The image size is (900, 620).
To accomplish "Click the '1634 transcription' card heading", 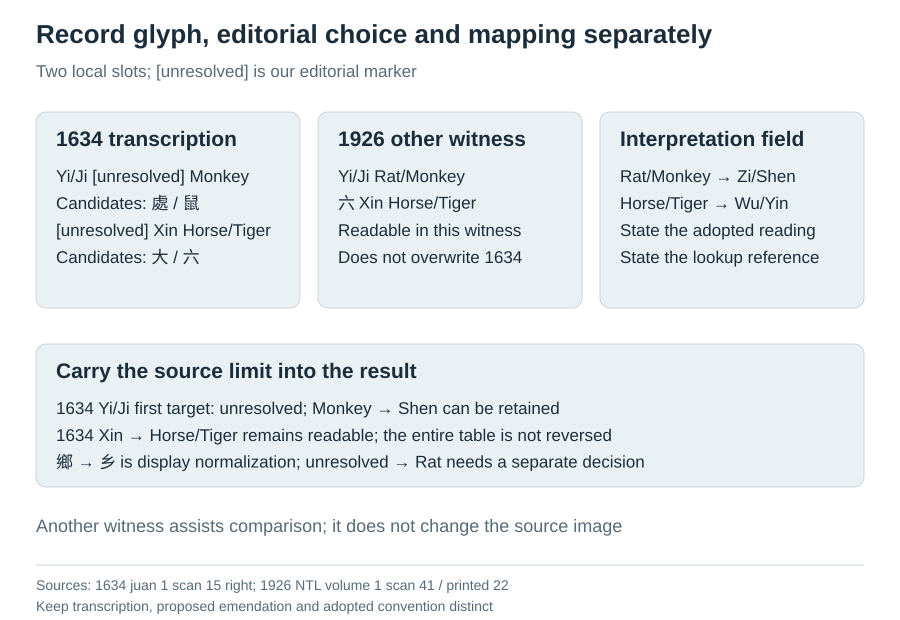I will tap(146, 140).
